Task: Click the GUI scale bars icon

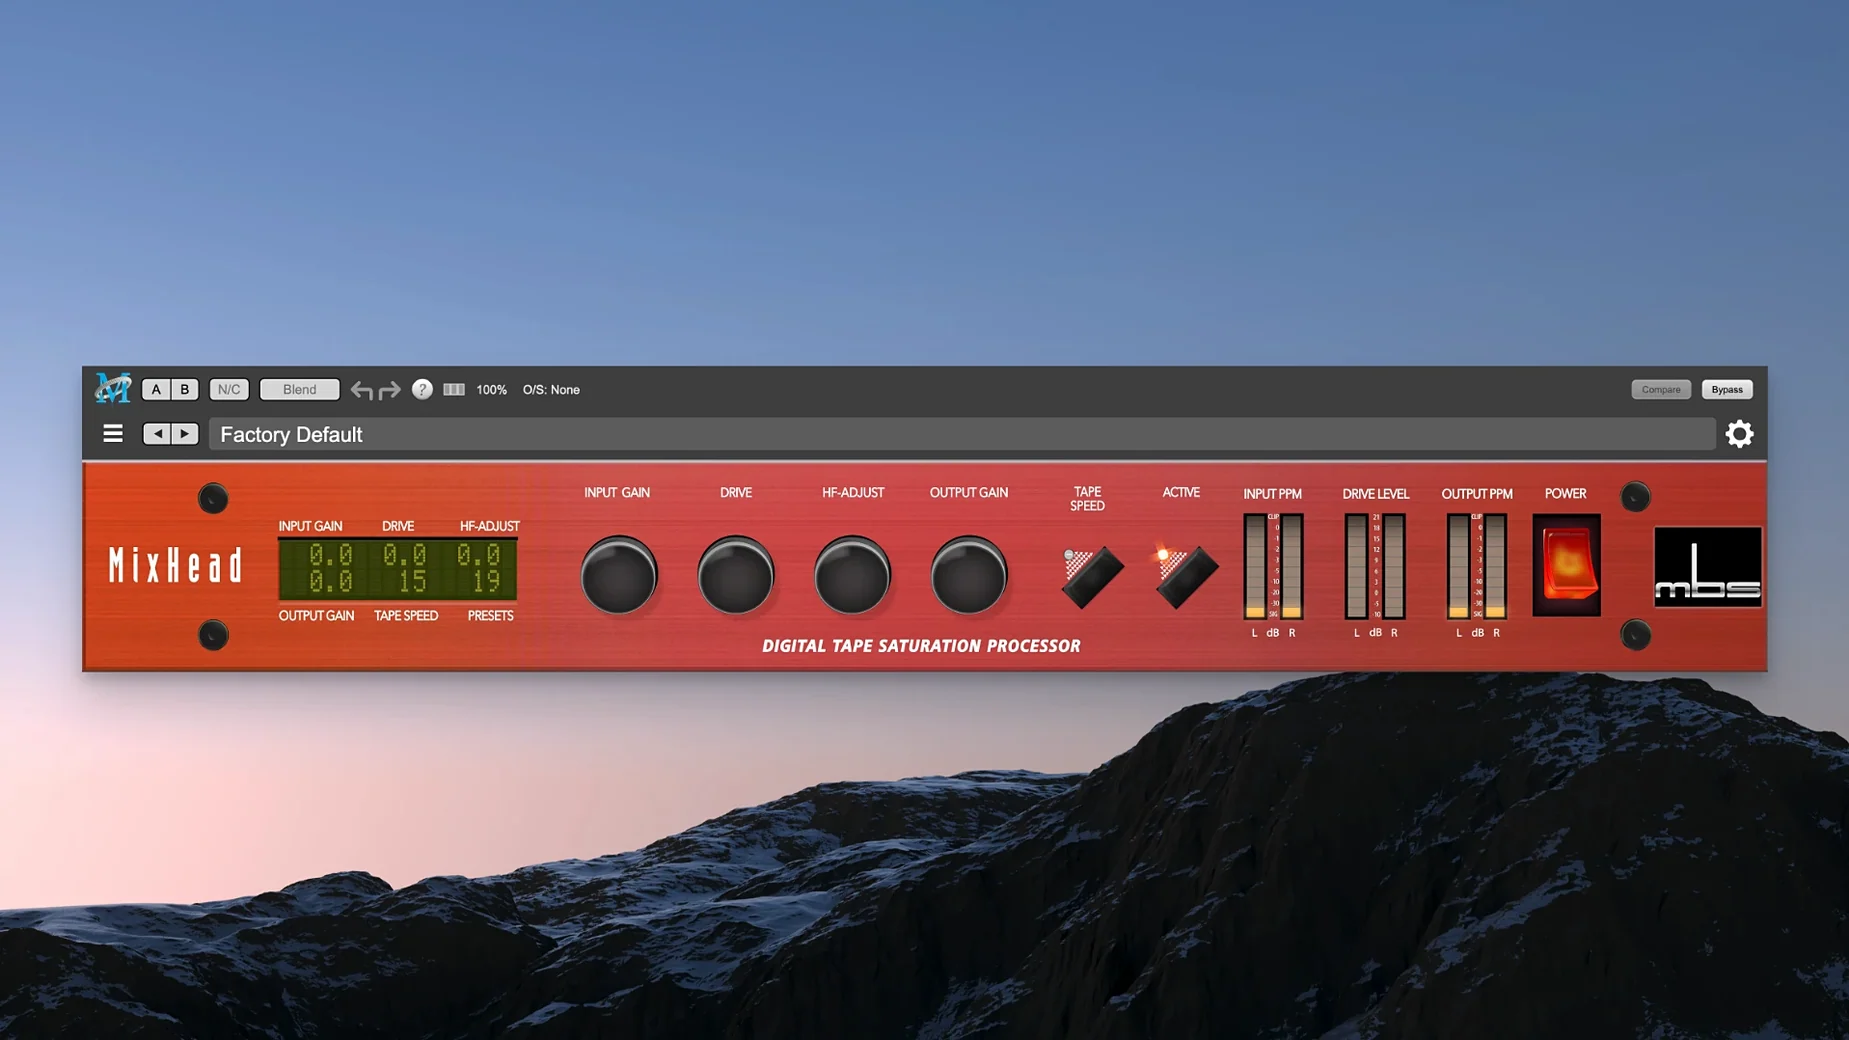Action: pos(454,389)
